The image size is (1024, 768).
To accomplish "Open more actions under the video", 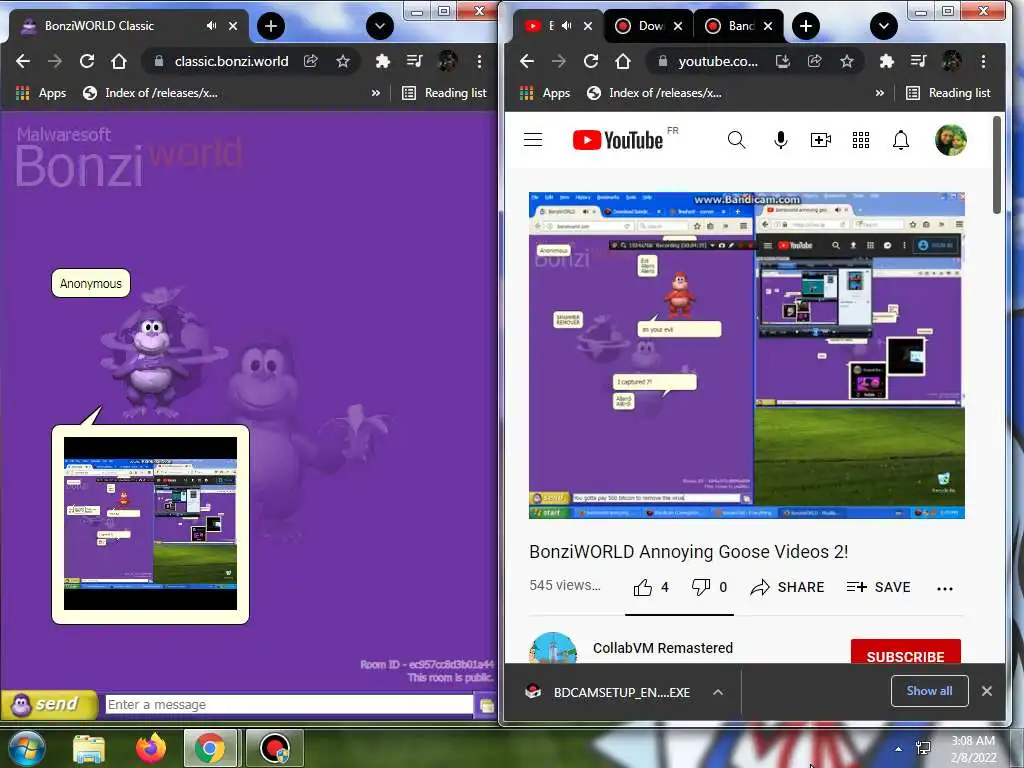I will pyautogui.click(x=945, y=588).
